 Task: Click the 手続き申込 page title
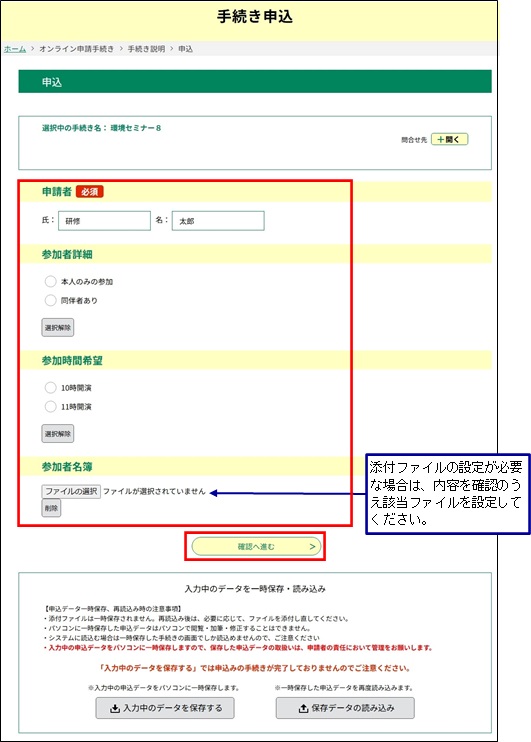255,17
